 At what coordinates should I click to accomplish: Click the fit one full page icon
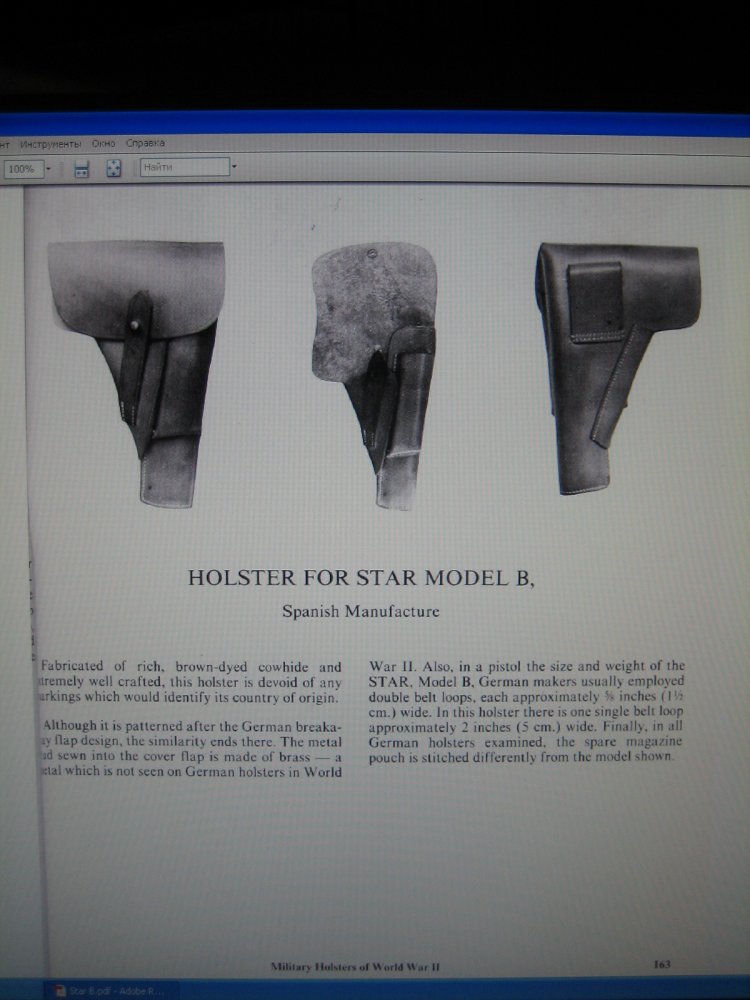pos(114,168)
